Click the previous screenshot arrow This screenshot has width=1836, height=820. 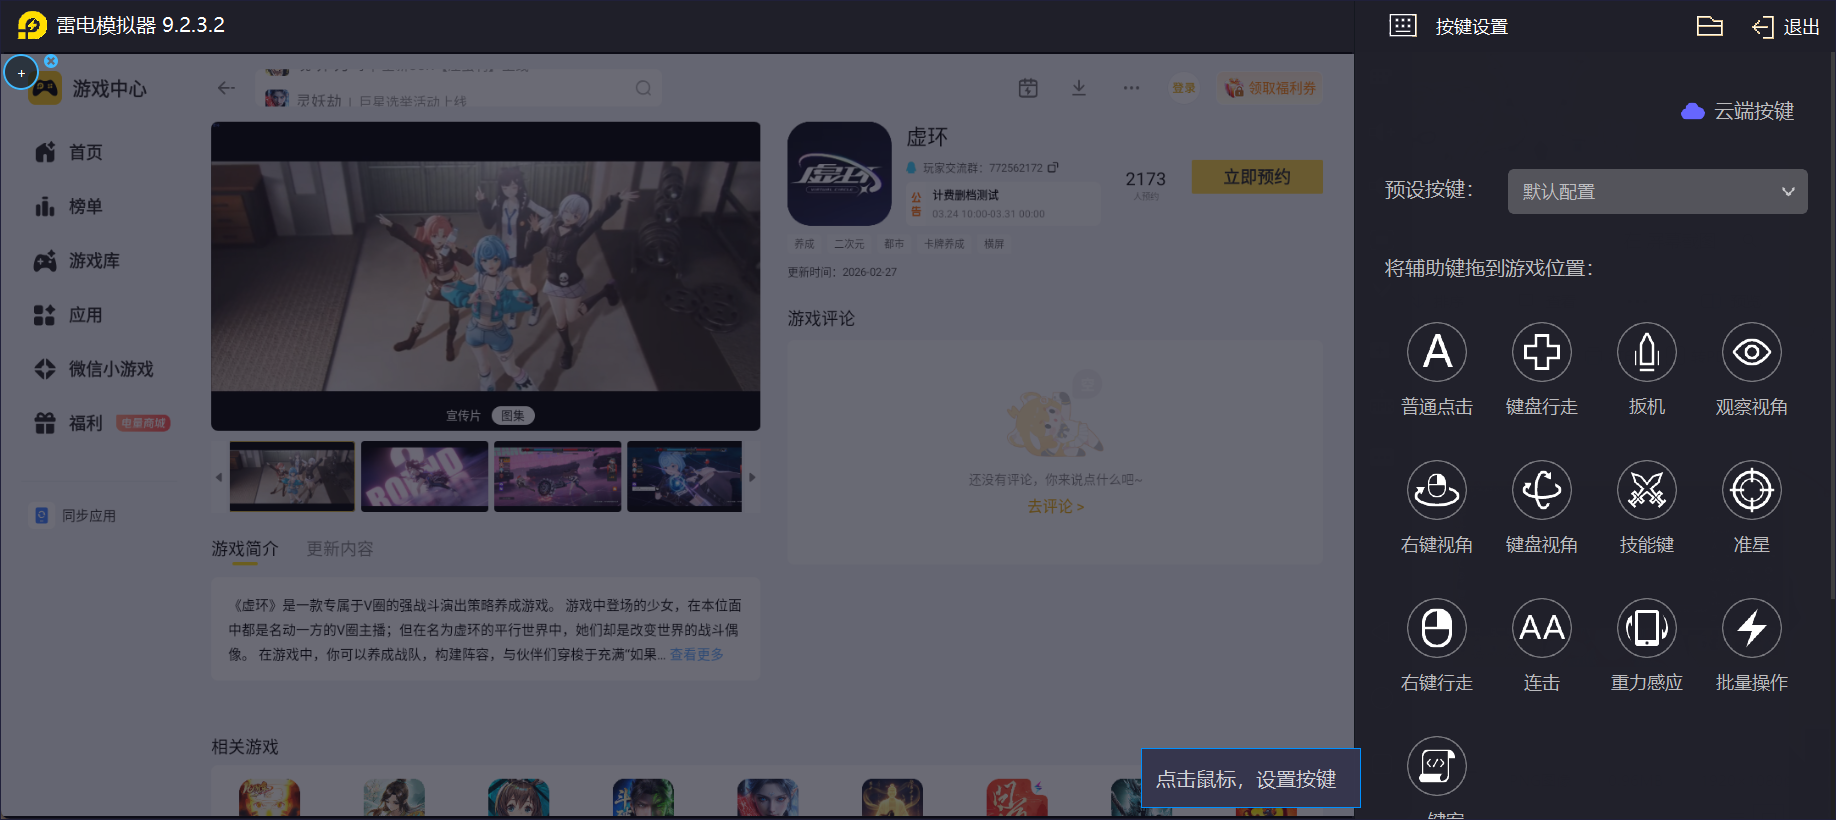[x=219, y=477]
